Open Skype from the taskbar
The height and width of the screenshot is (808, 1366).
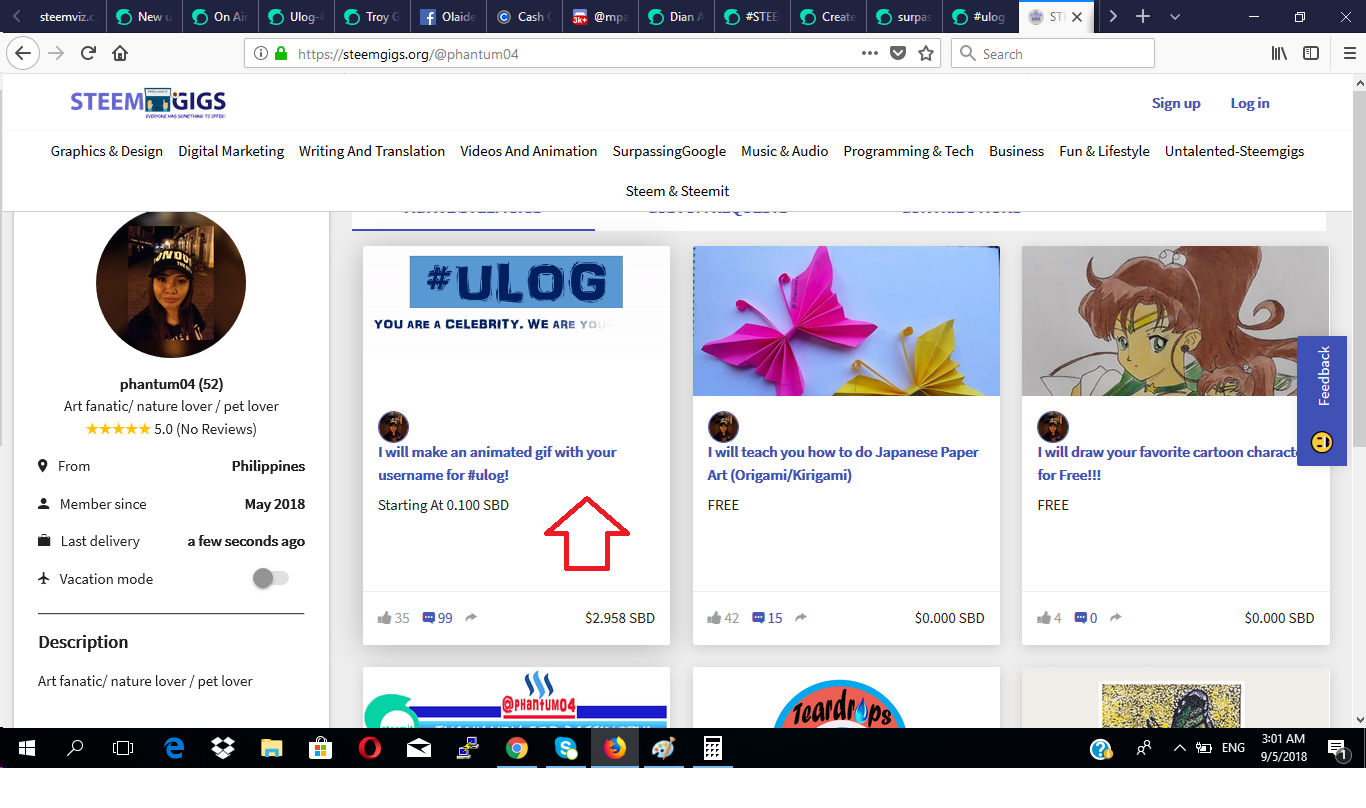(566, 748)
